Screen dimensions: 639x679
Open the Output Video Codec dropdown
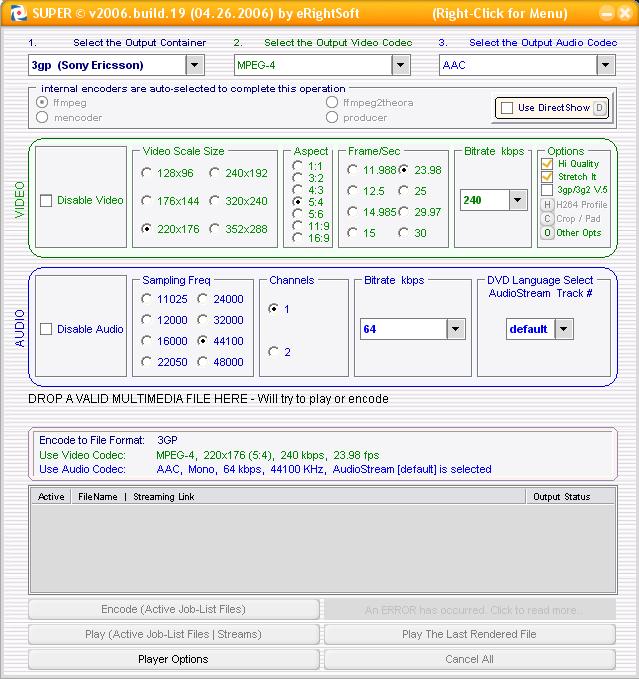[400, 65]
